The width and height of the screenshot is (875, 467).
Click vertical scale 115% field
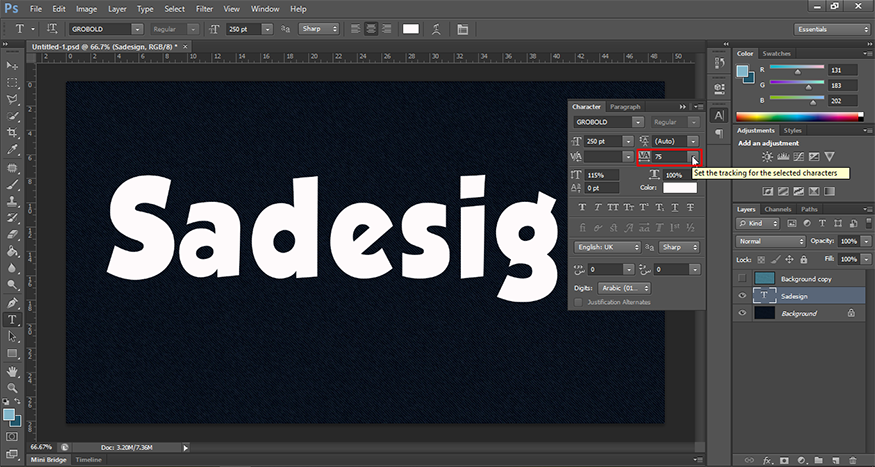coord(602,175)
